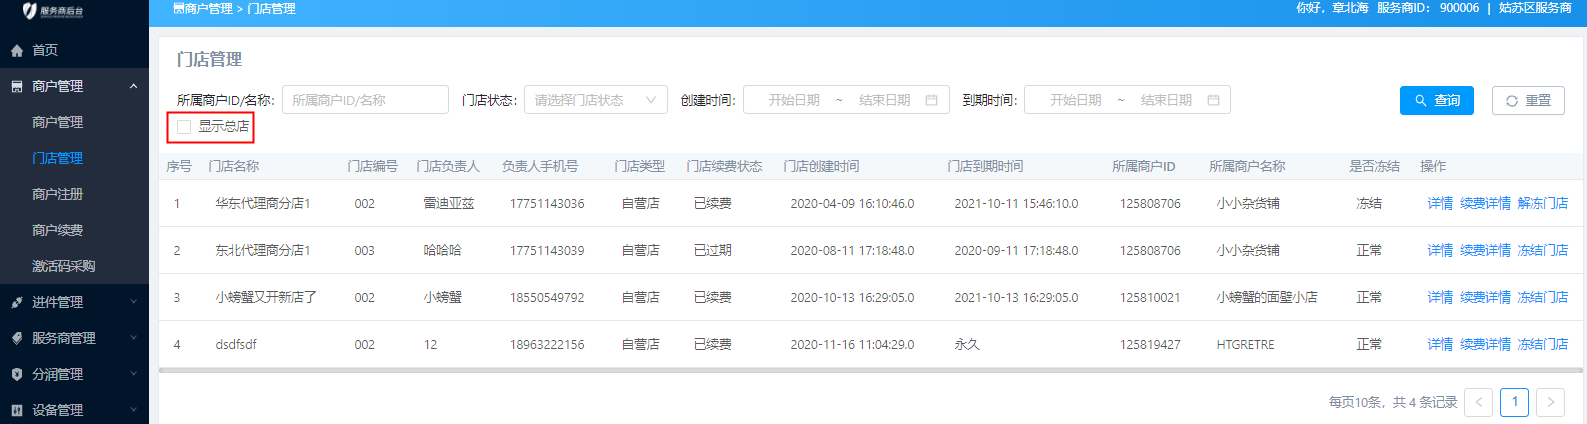1587x424 pixels.
Task: Open 商户注册 in the sidebar
Action: pos(57,194)
